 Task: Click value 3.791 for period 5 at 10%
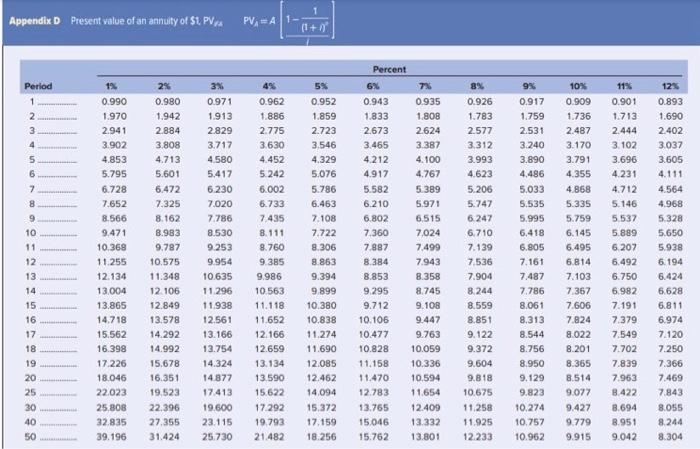coord(578,159)
